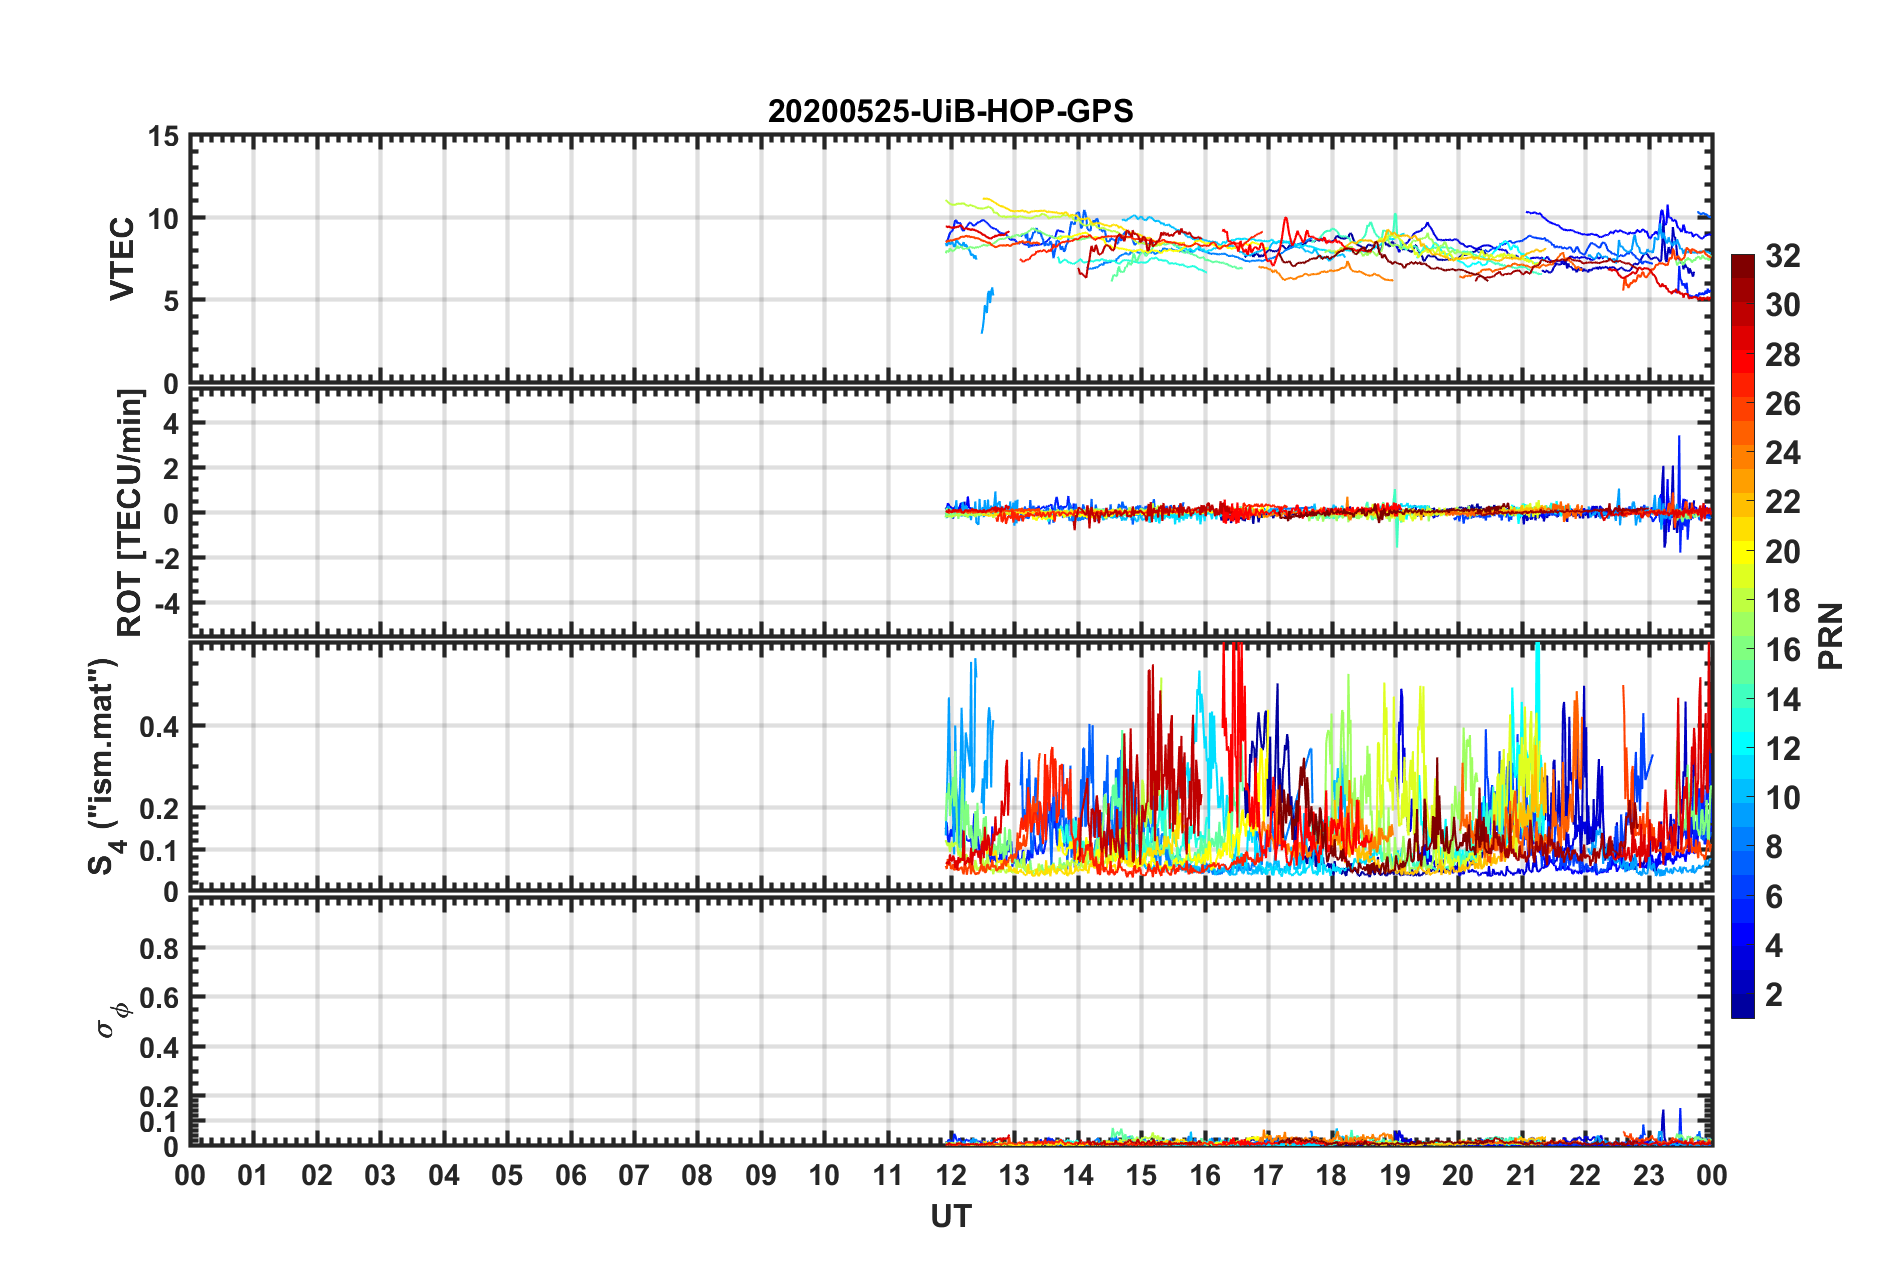Click the sigma-phi y-axis label
The image size is (1902, 1272).
click(x=112, y=1019)
